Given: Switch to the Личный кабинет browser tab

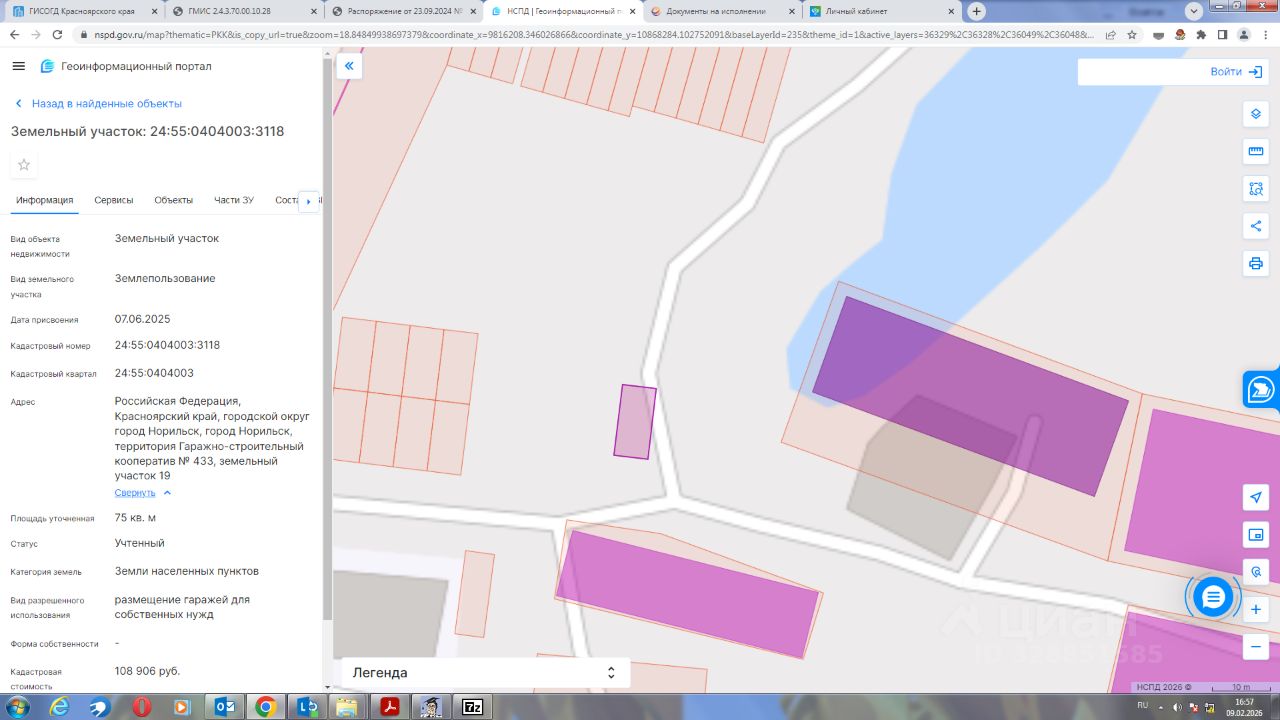Looking at the screenshot, I should click(x=881, y=11).
